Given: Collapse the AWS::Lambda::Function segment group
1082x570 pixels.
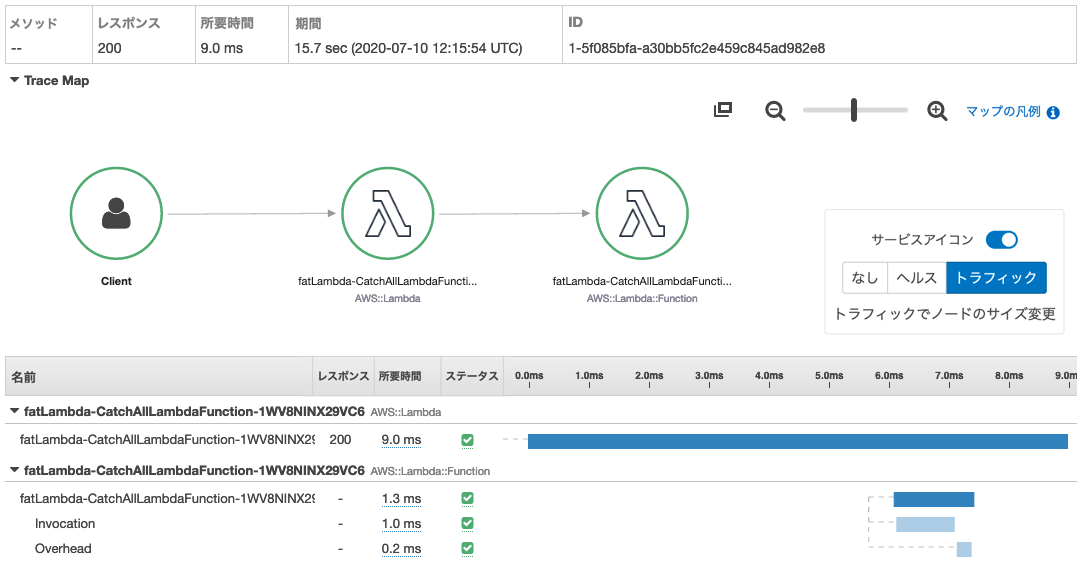Looking at the screenshot, I should point(14,471).
